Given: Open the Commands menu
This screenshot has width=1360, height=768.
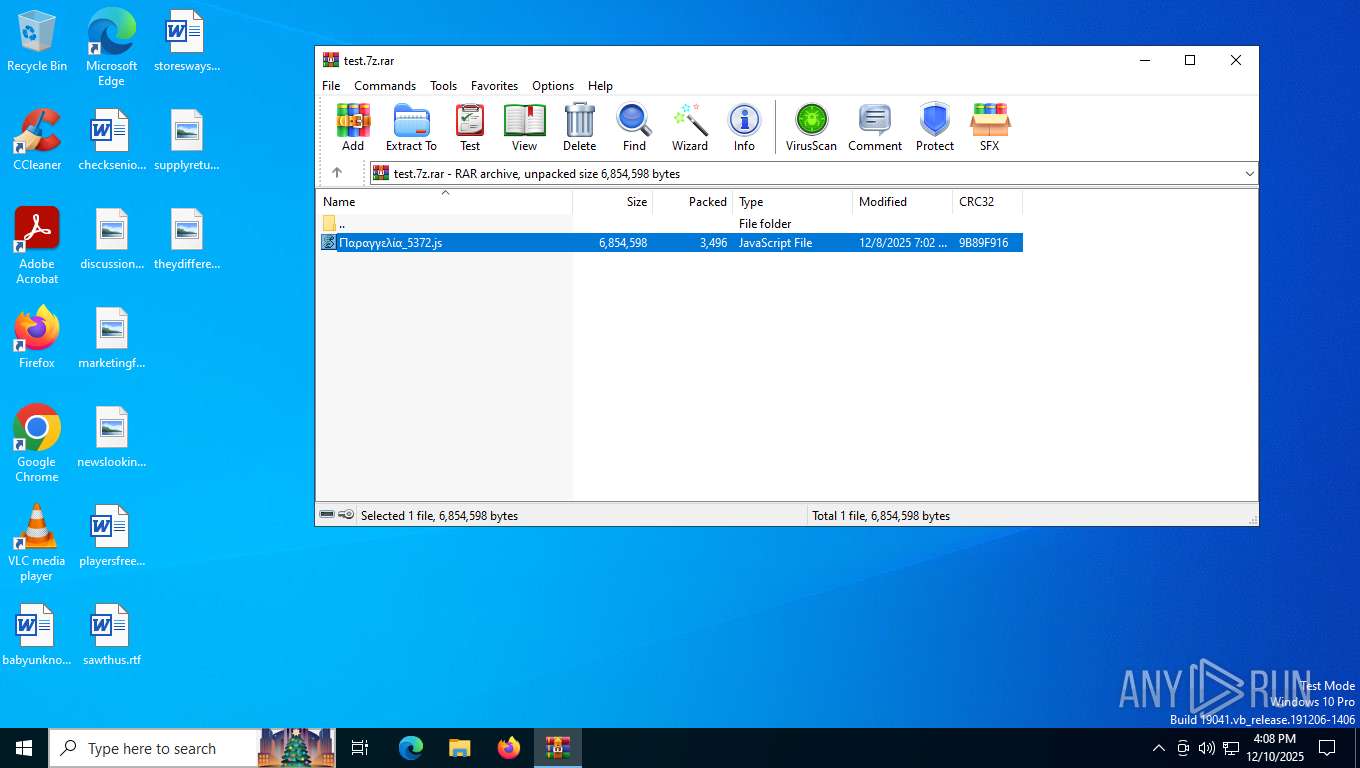Looking at the screenshot, I should 385,86.
